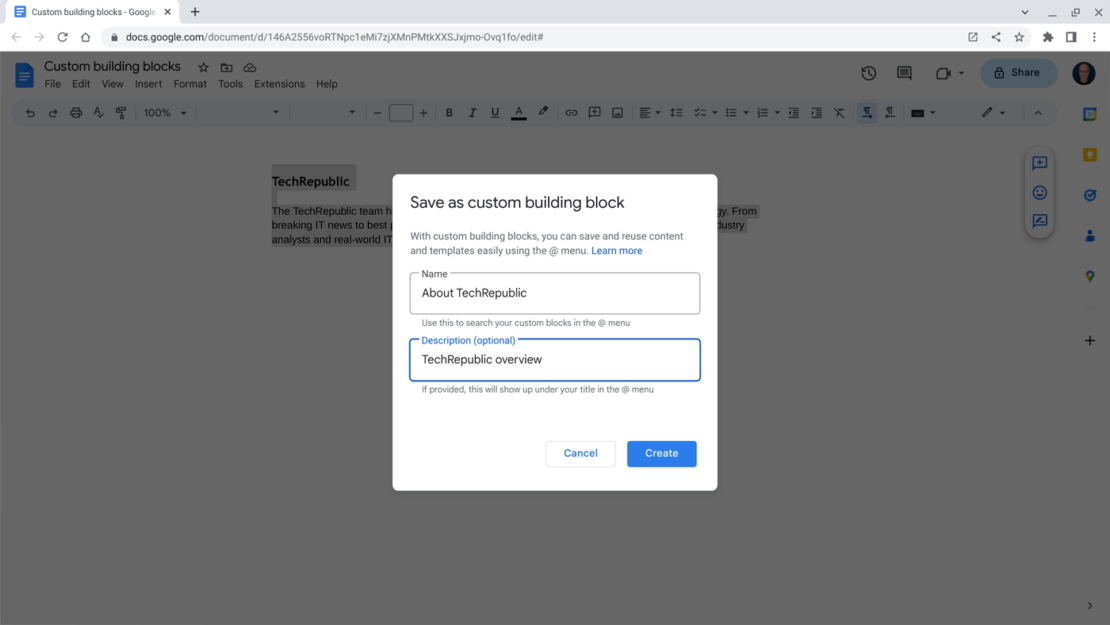Open the Extensions menu
Image resolution: width=1110 pixels, height=625 pixels.
point(279,84)
